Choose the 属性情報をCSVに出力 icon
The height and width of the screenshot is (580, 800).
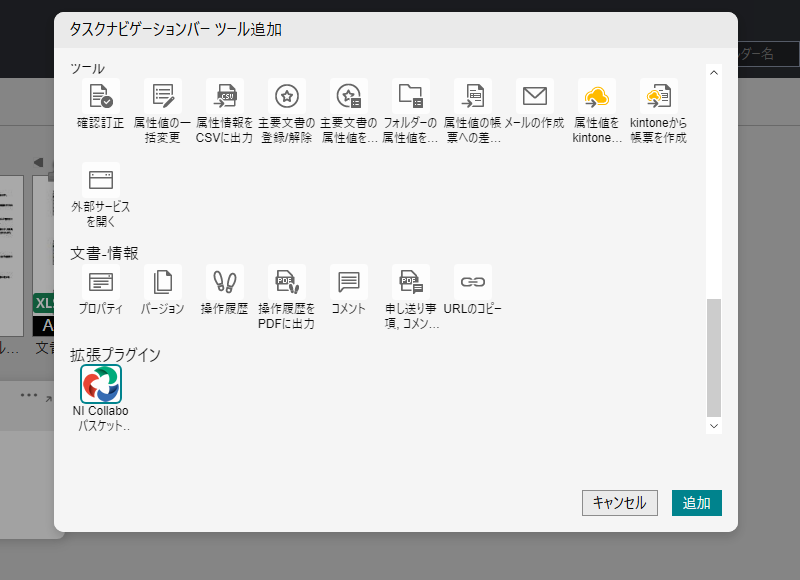tap(225, 96)
